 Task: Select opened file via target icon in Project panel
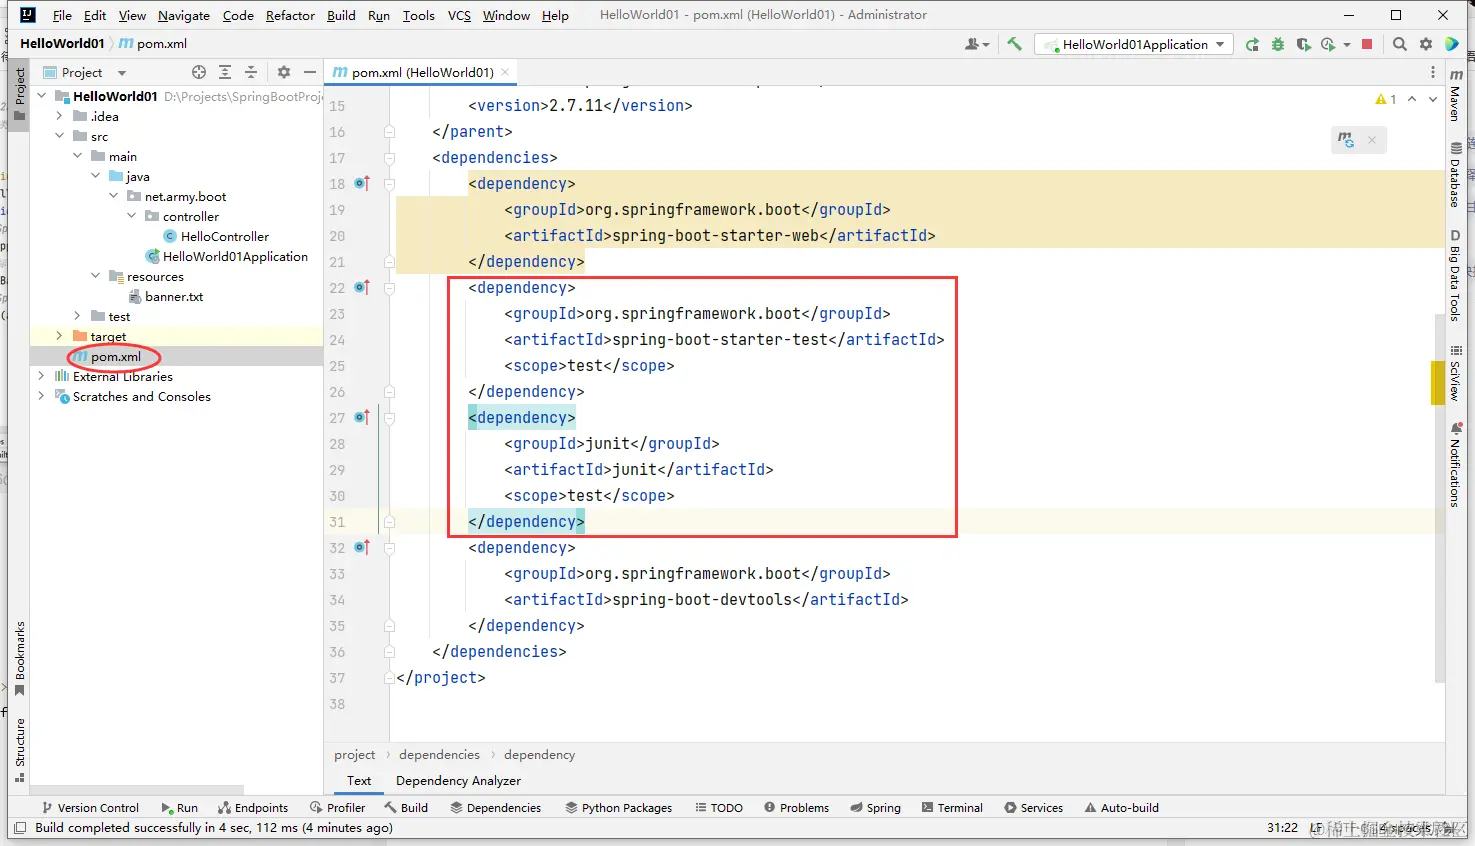[199, 72]
